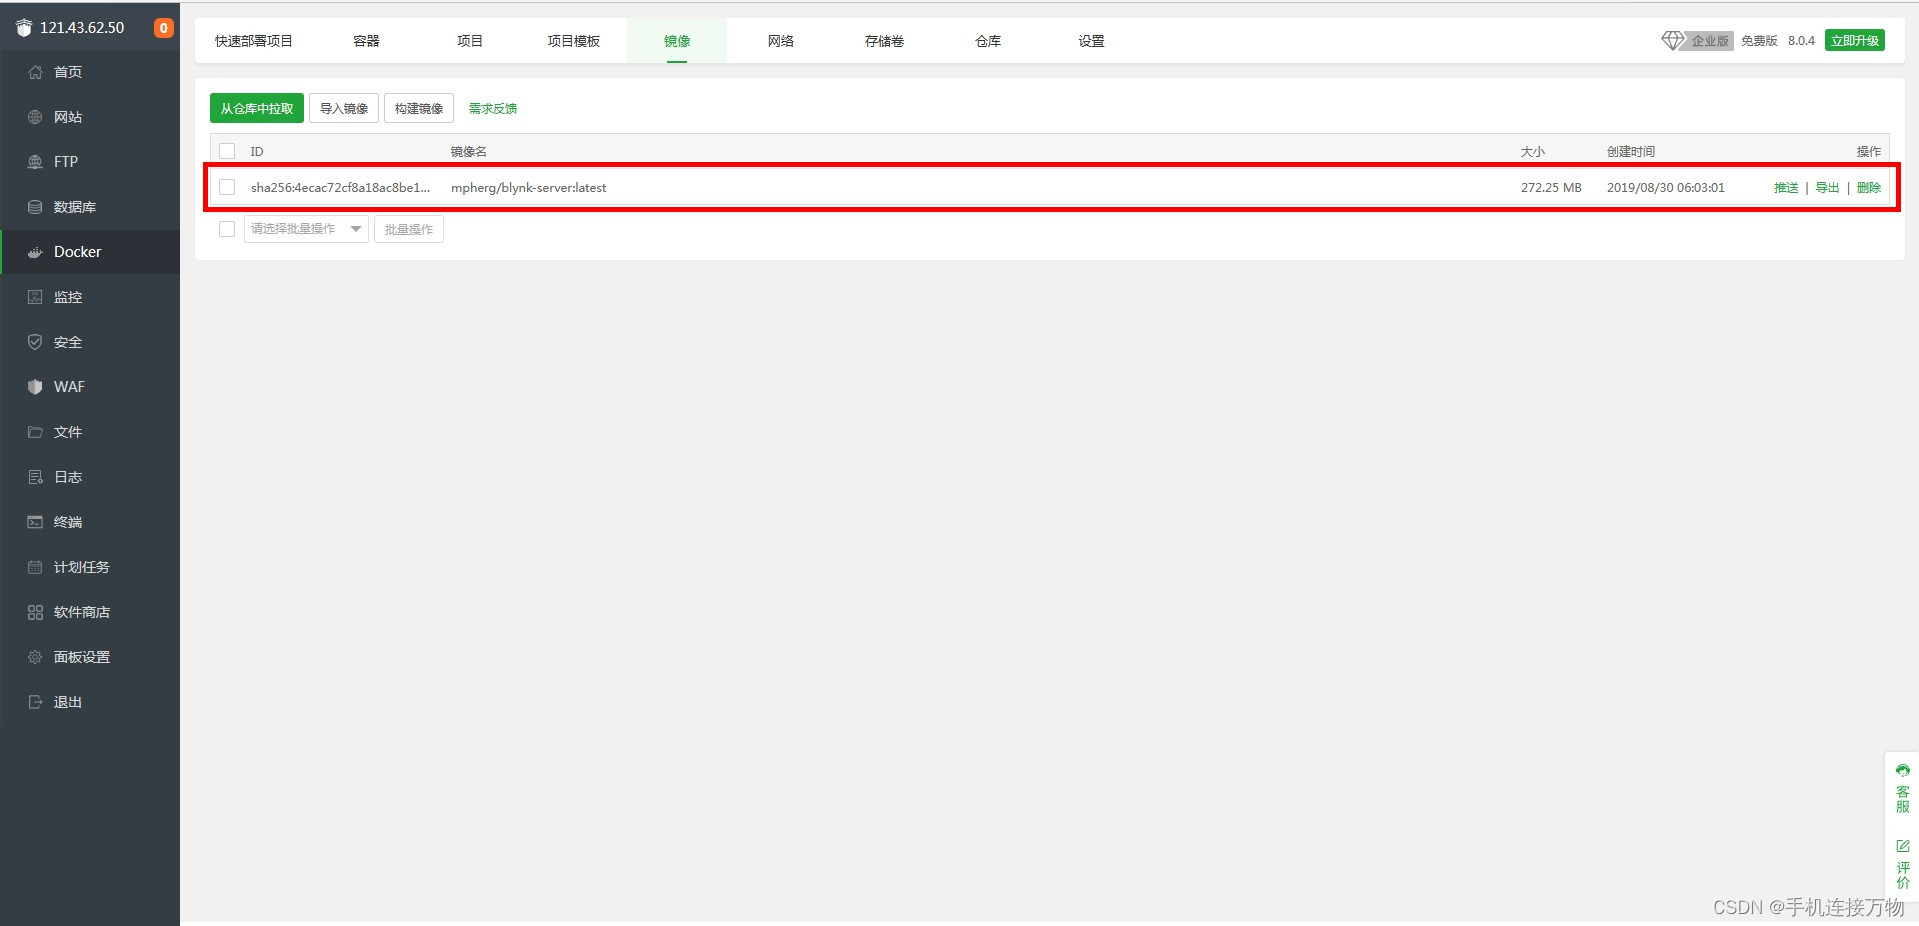
Task: Click the home icon beside 首页
Action: point(35,72)
